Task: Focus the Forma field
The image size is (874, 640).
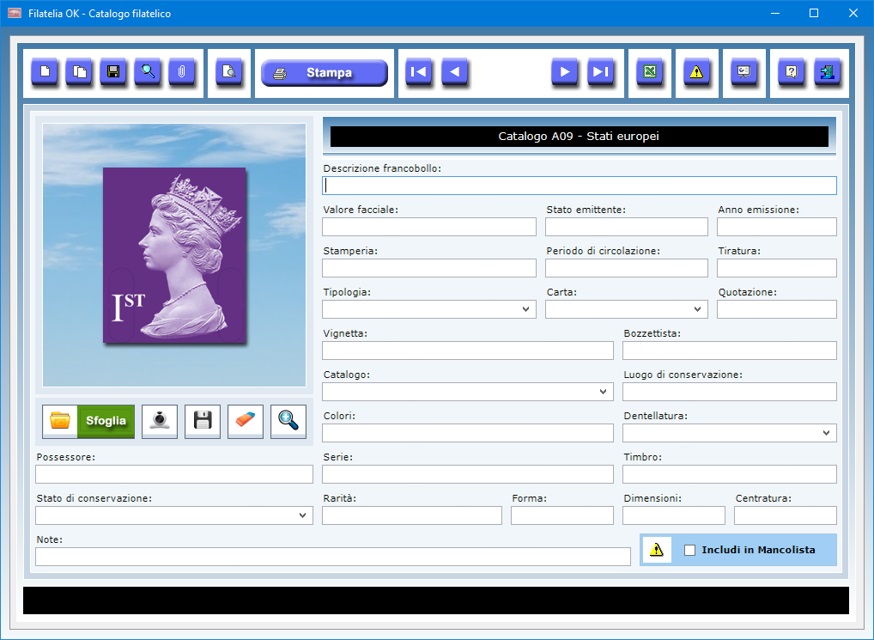Action: point(562,516)
